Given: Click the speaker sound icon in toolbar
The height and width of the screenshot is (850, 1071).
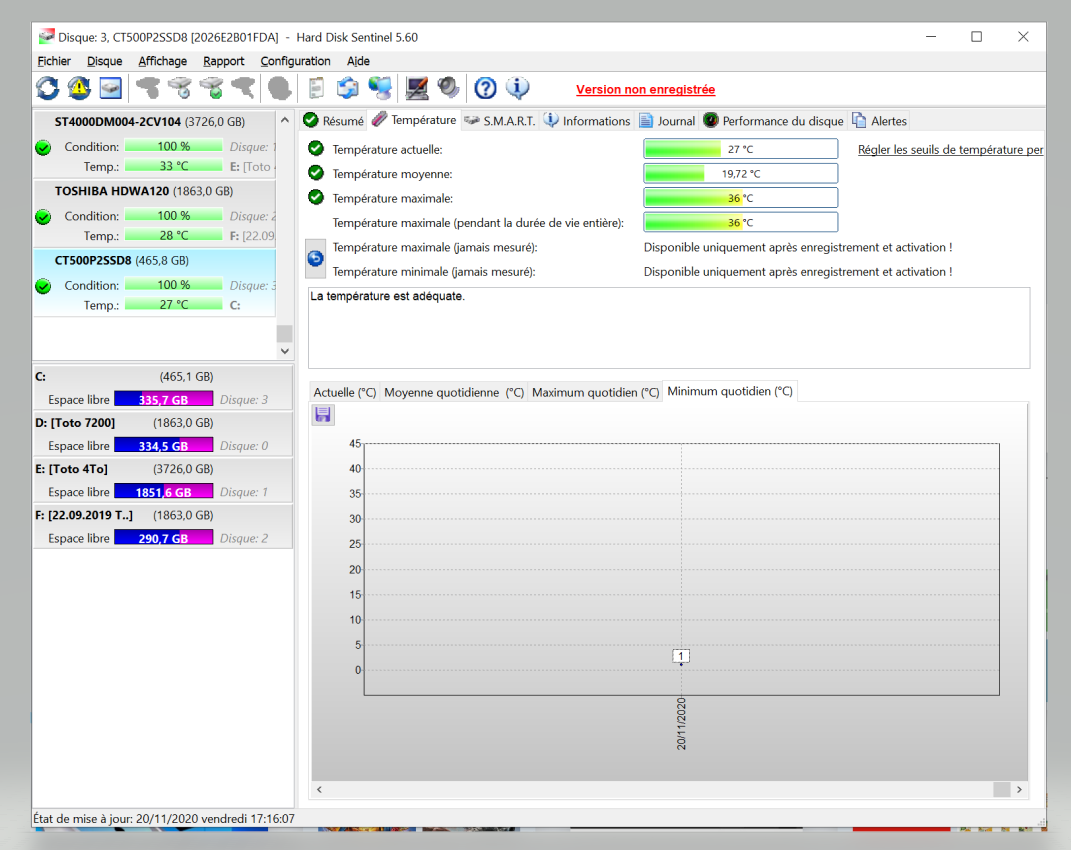Looking at the screenshot, I should point(449,88).
